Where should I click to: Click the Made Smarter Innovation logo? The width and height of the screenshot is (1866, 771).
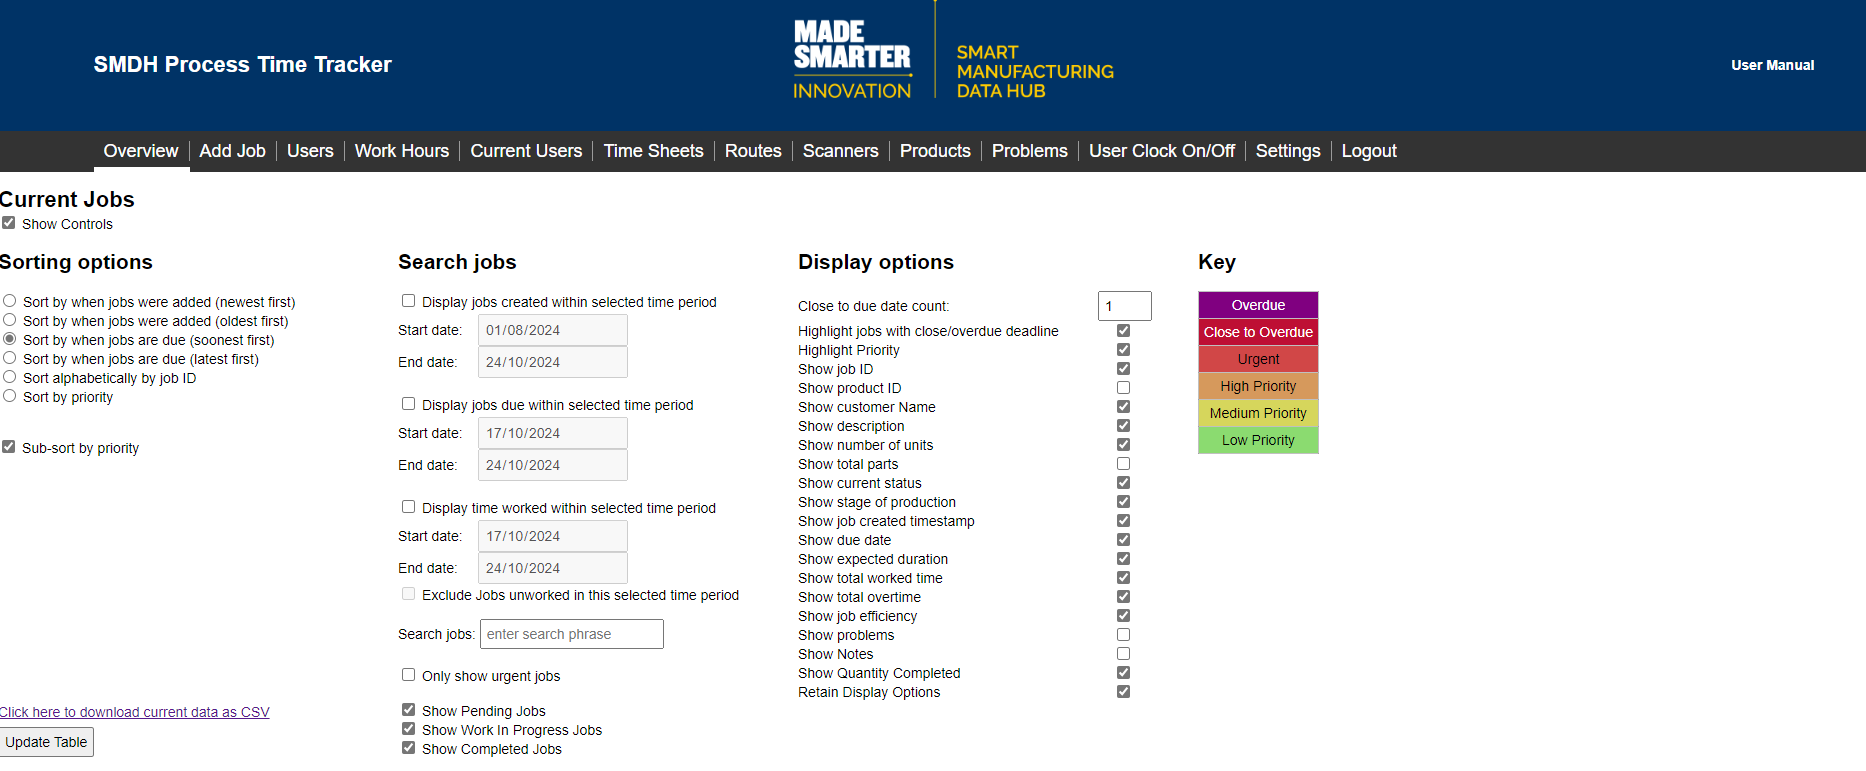coord(852,60)
